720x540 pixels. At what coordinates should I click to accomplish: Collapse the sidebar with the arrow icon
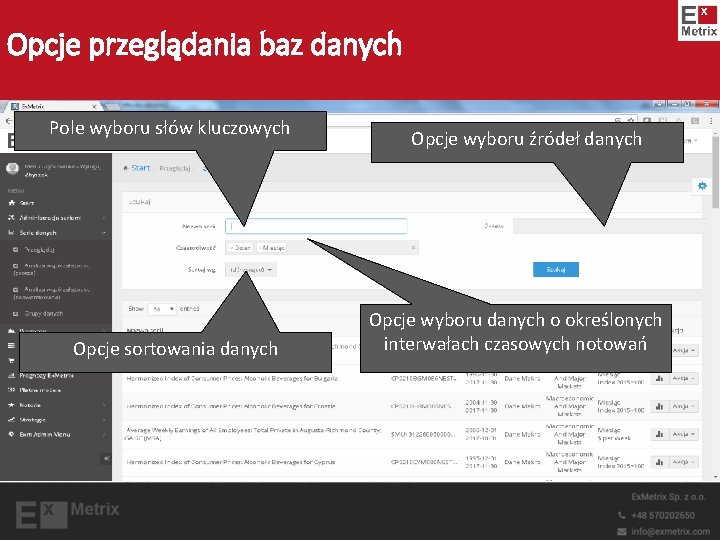[106, 458]
